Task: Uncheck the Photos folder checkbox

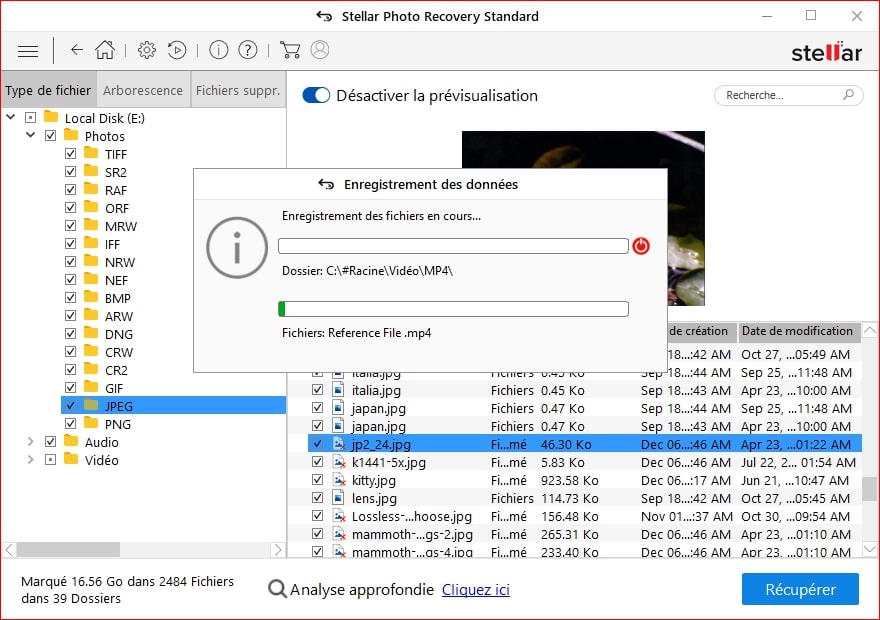Action: 51,136
